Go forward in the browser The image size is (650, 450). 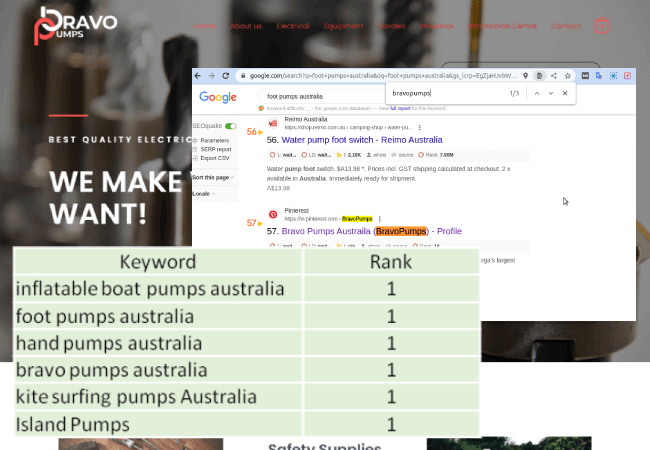(x=212, y=76)
